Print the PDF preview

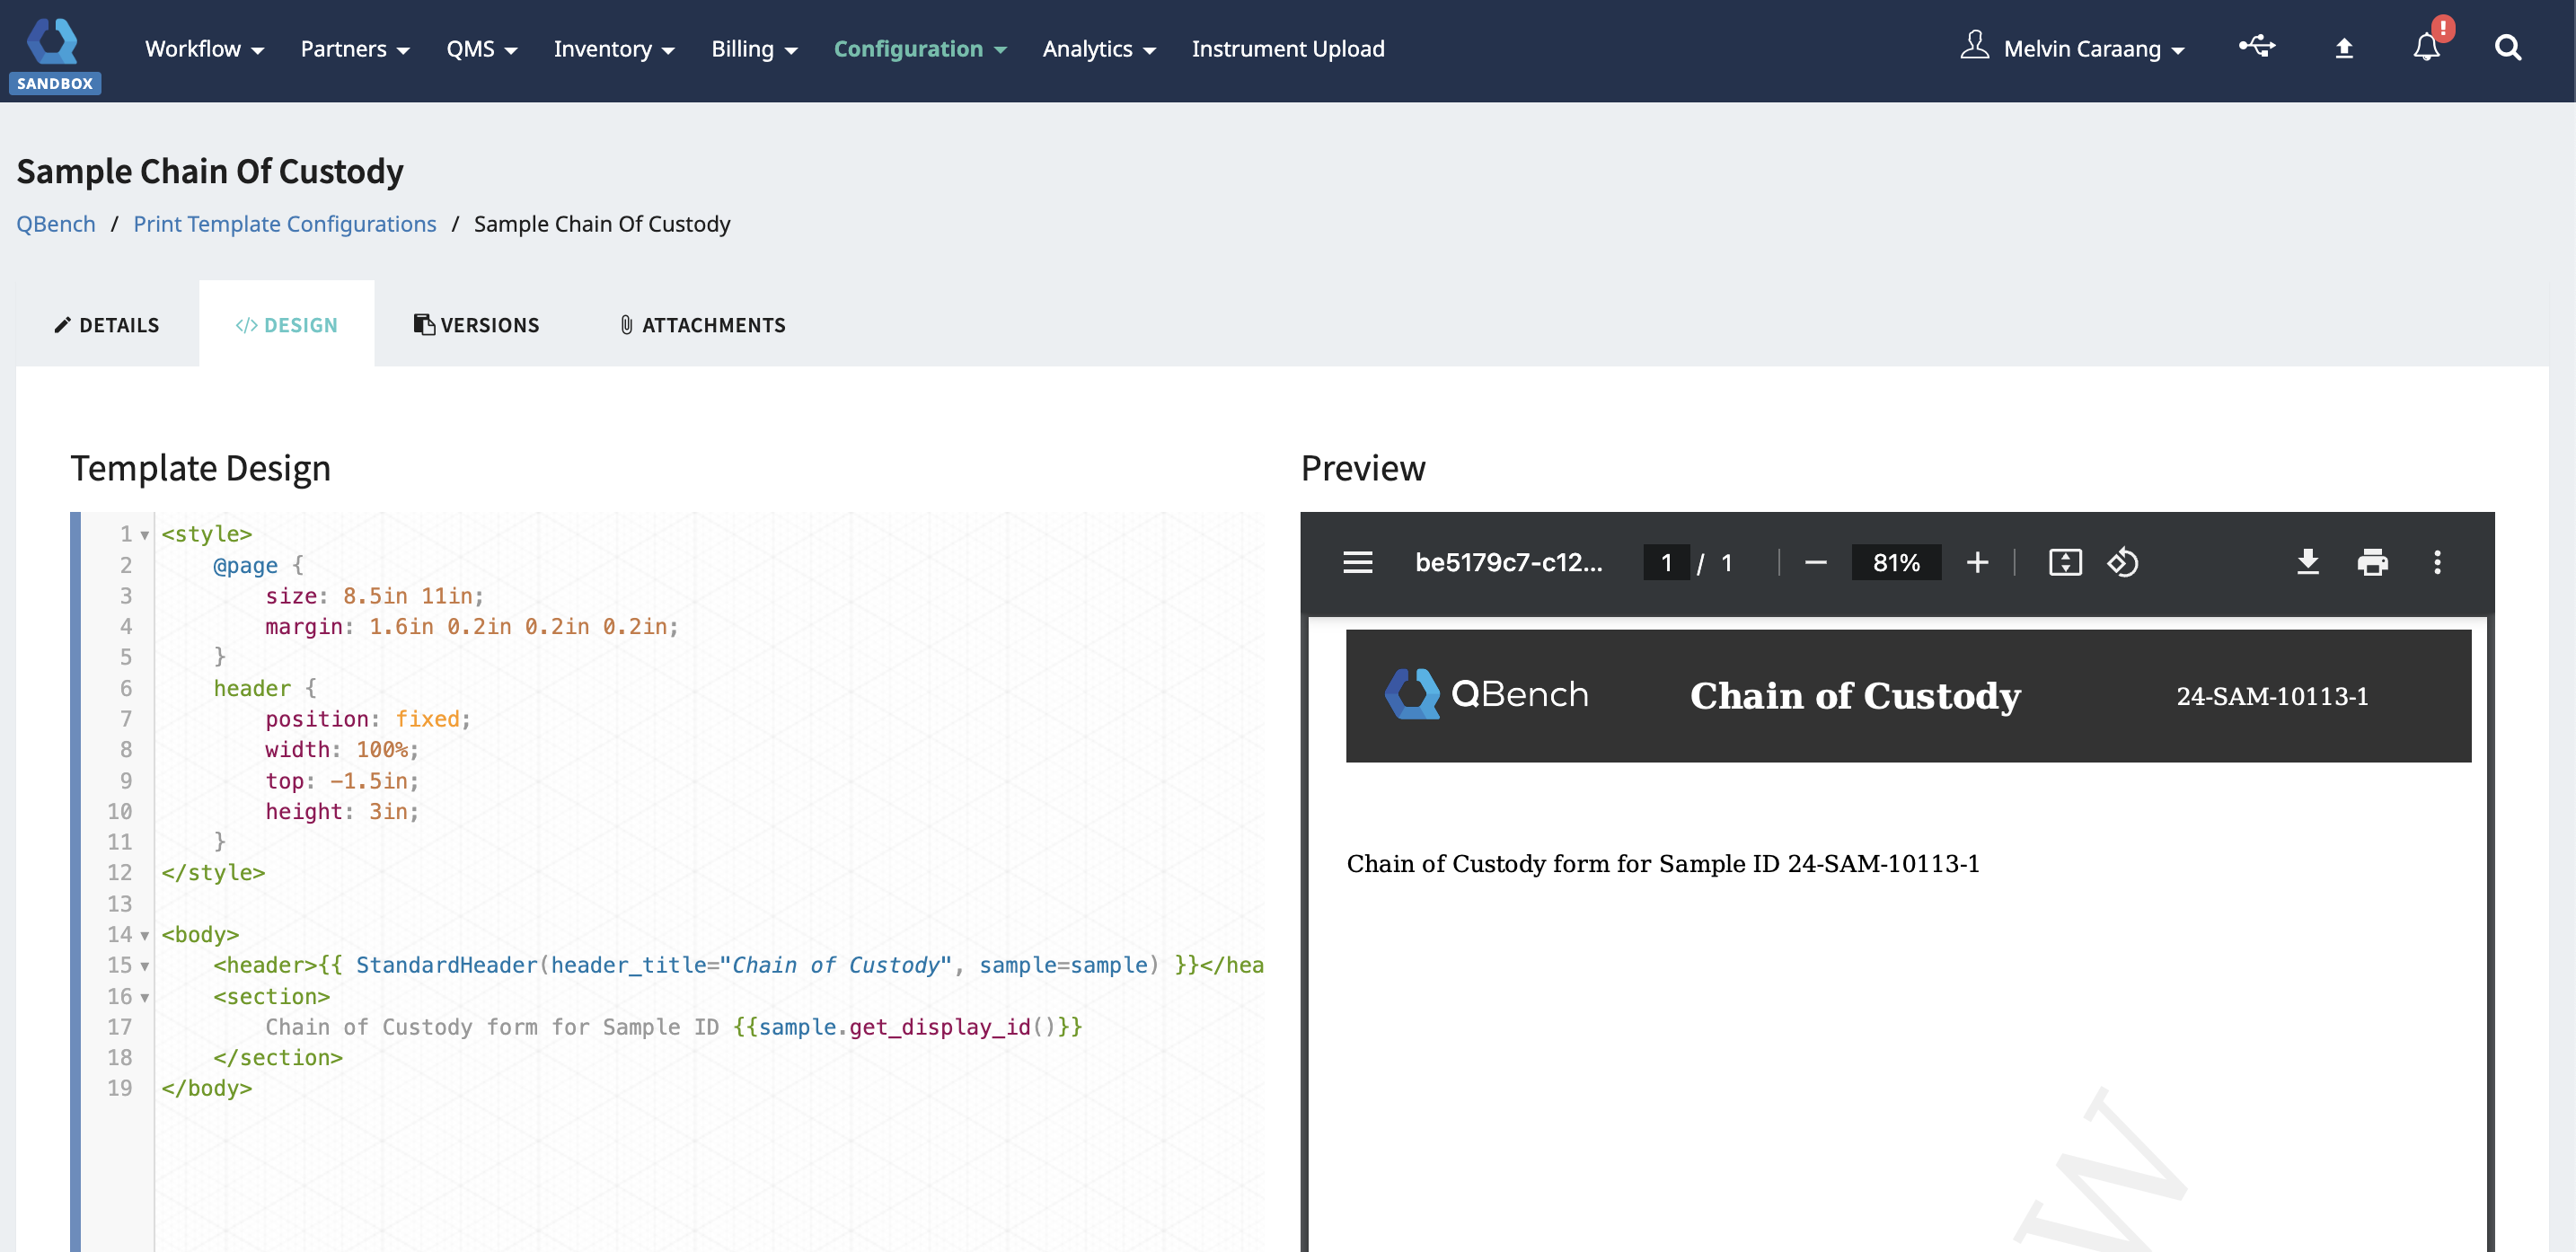click(x=2372, y=562)
